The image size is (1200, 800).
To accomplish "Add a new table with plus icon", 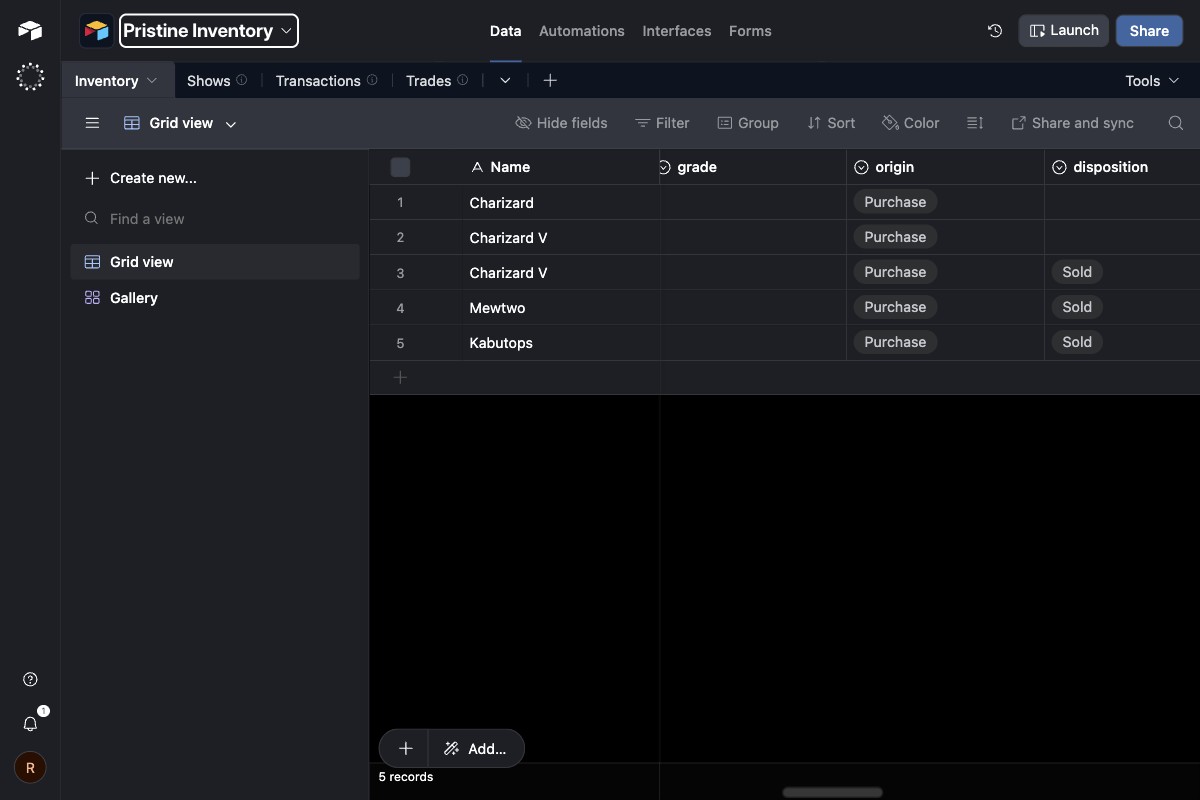I will click(550, 80).
